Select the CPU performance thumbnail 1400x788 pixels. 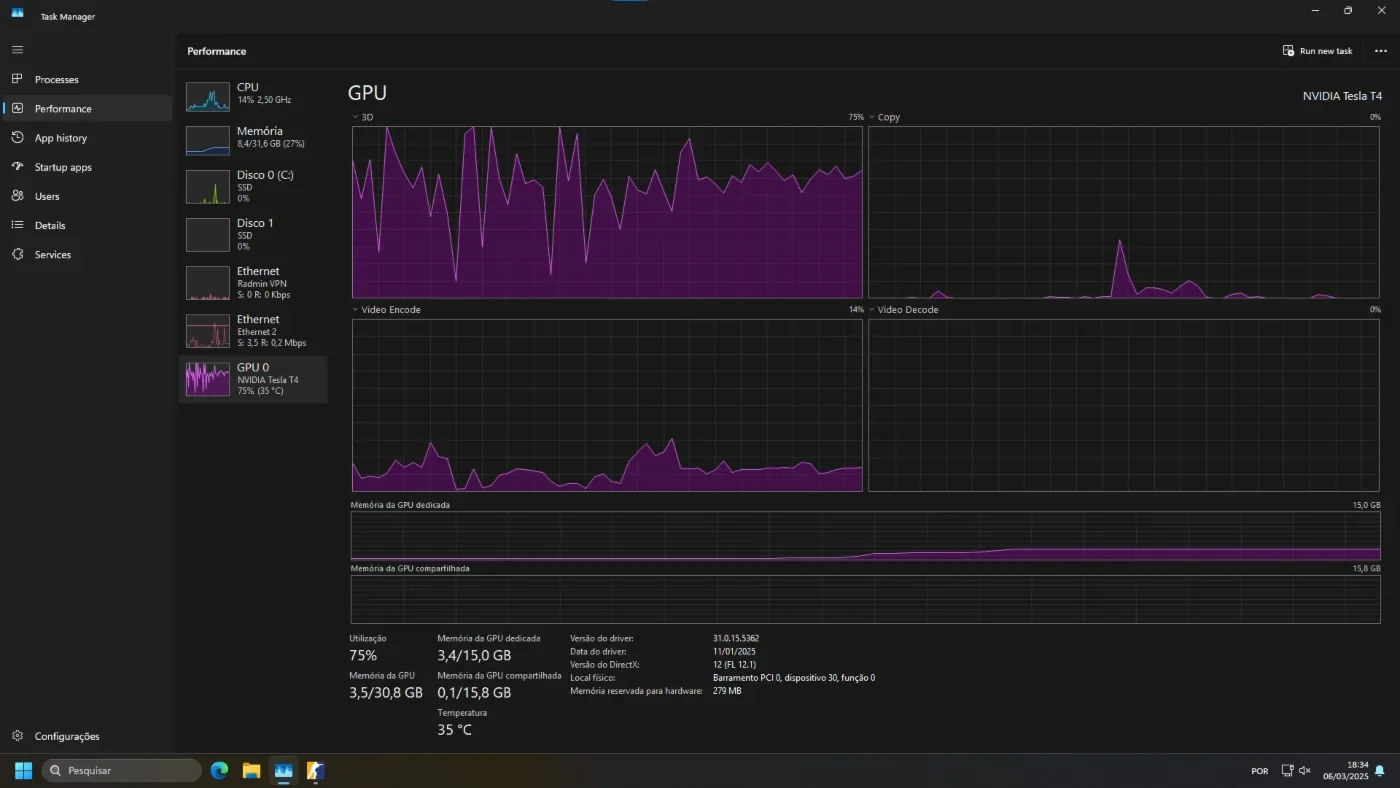point(208,97)
